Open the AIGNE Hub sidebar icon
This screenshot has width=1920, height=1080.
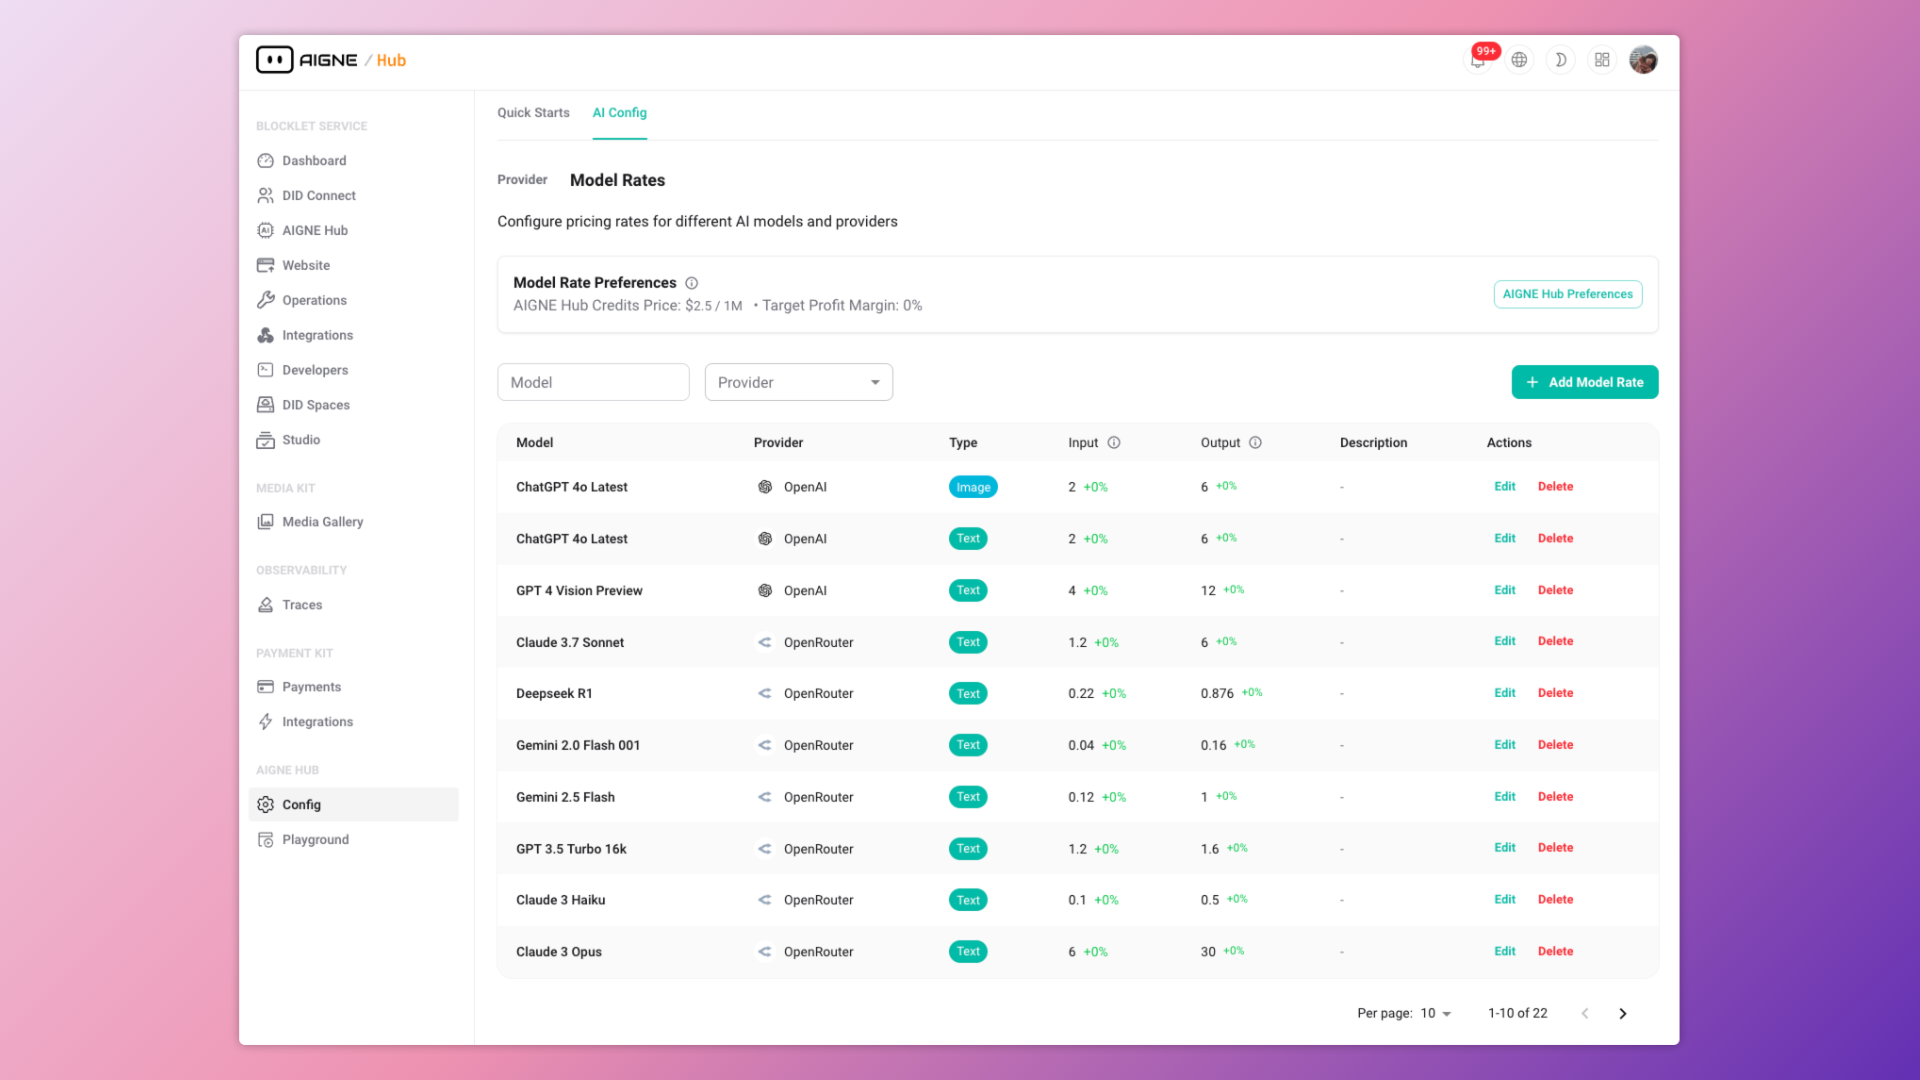[265, 230]
